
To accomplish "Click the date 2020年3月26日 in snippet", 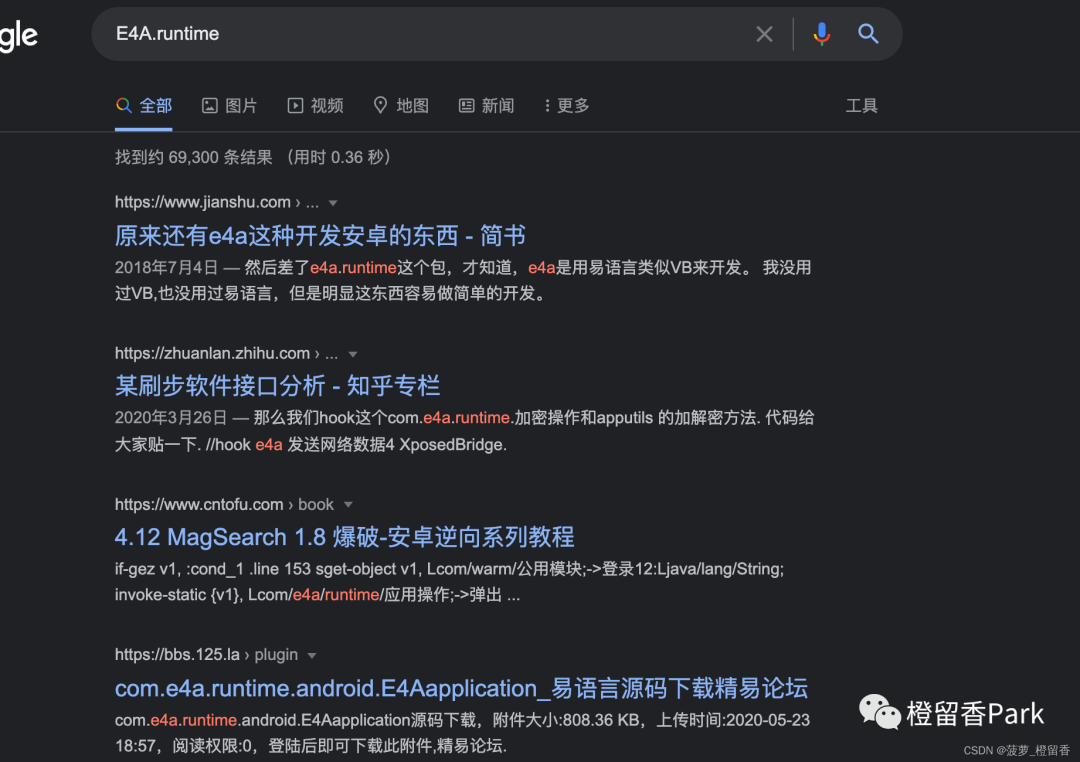I will pos(171,418).
